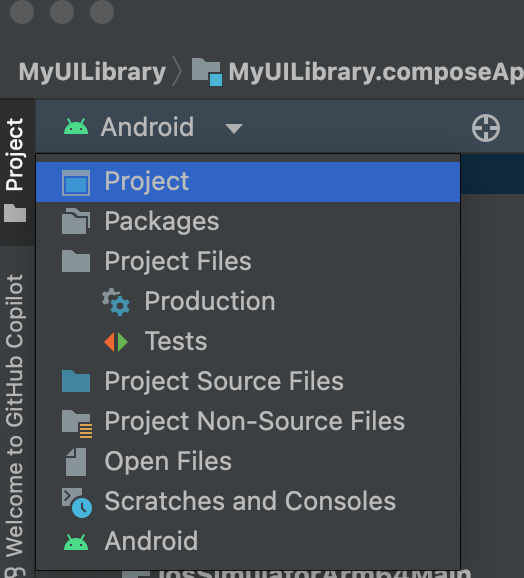Open Welcome to GitHub Copilot side tab

coord(15,415)
